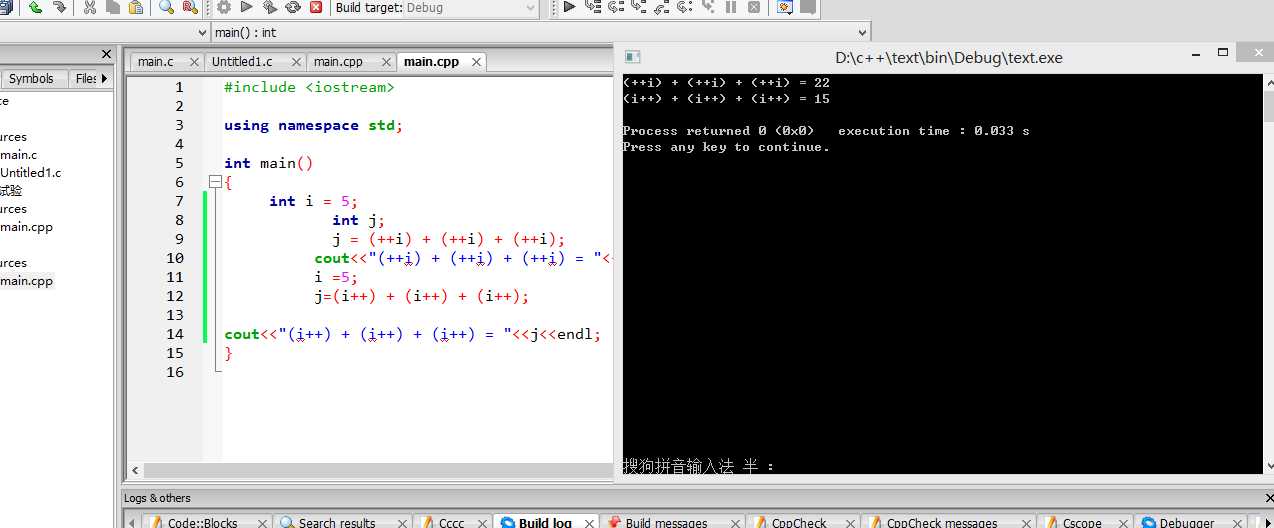Viewport: 1274px width, 528px height.
Task: Click the Step into debug icon
Action: [639, 7]
